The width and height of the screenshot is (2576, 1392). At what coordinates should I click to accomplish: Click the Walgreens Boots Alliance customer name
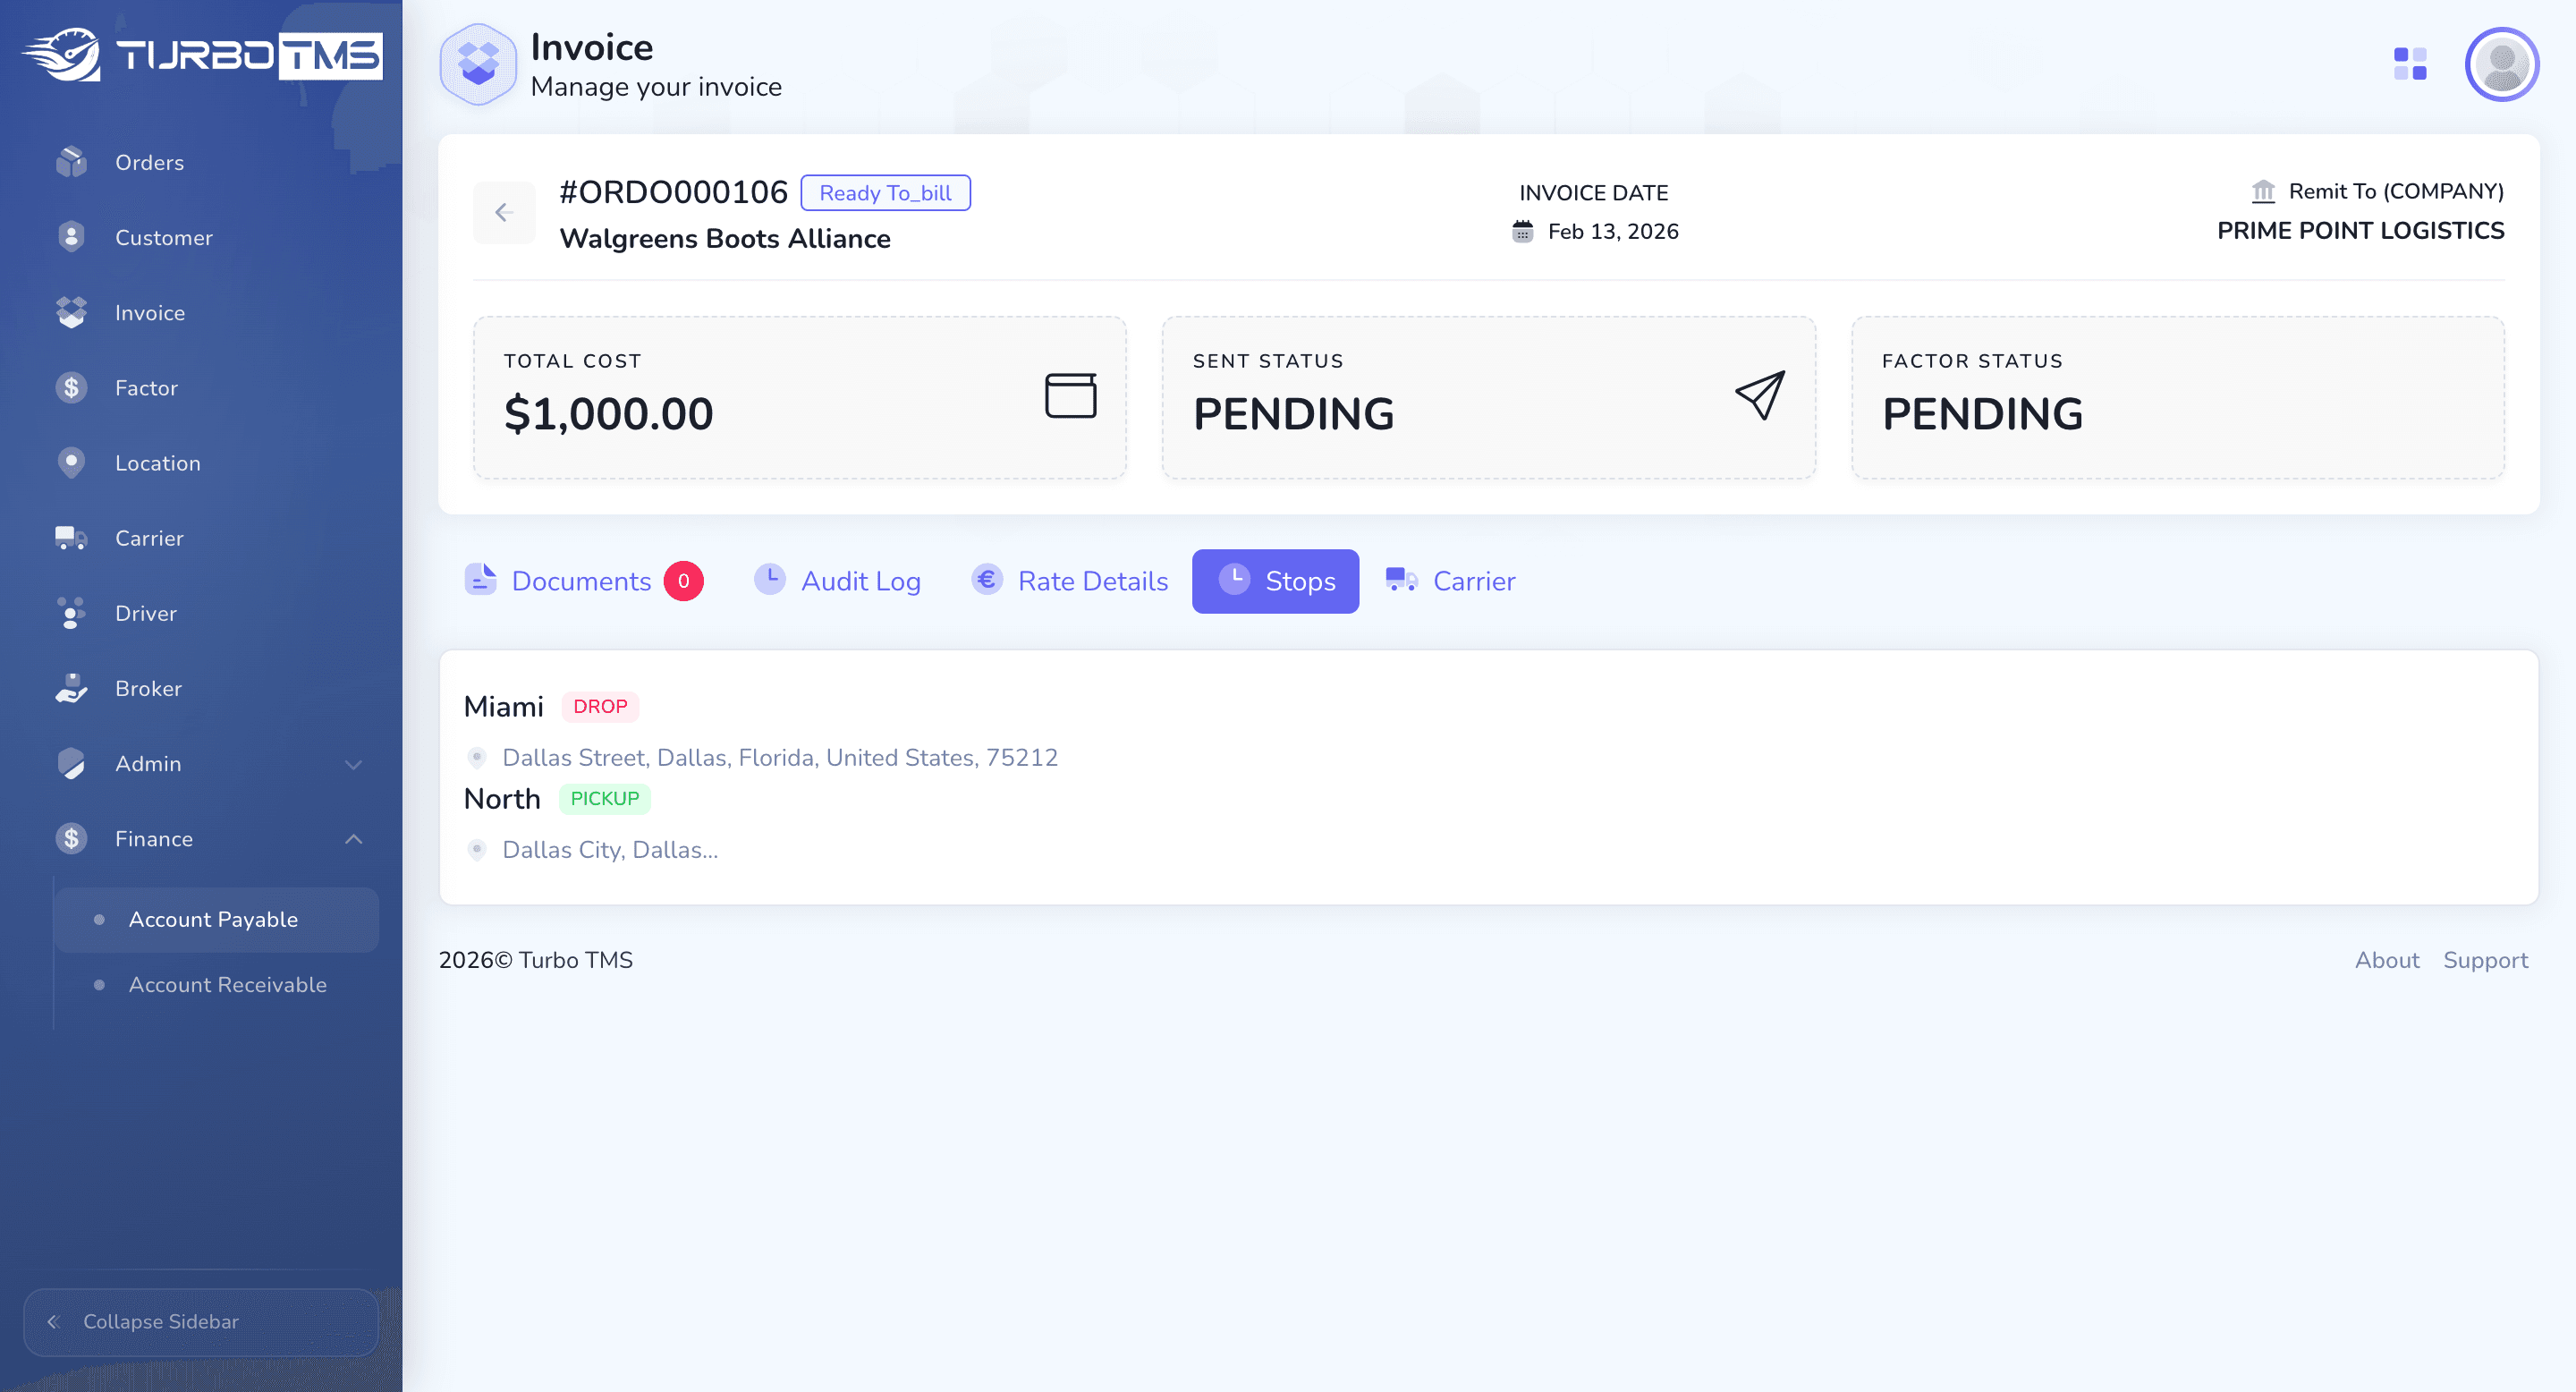pyautogui.click(x=725, y=238)
